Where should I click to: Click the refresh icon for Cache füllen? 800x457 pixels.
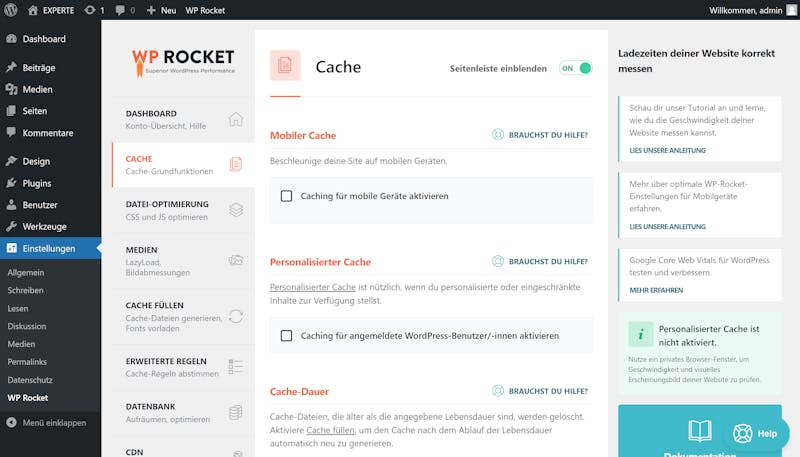pos(236,316)
